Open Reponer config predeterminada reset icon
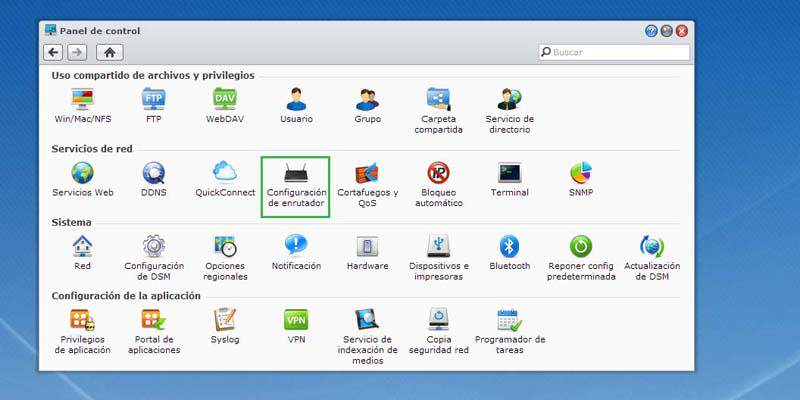800x400 pixels. [581, 246]
